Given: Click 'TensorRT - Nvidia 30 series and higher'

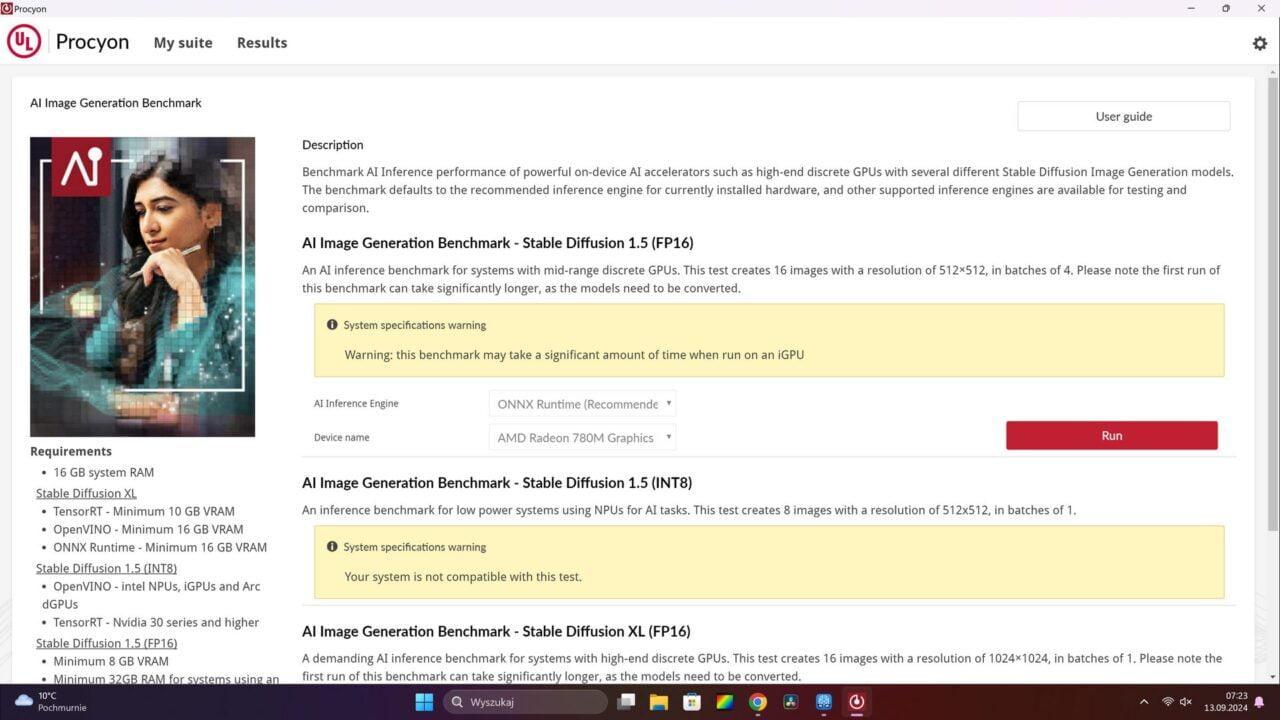Looking at the screenshot, I should coord(156,622).
